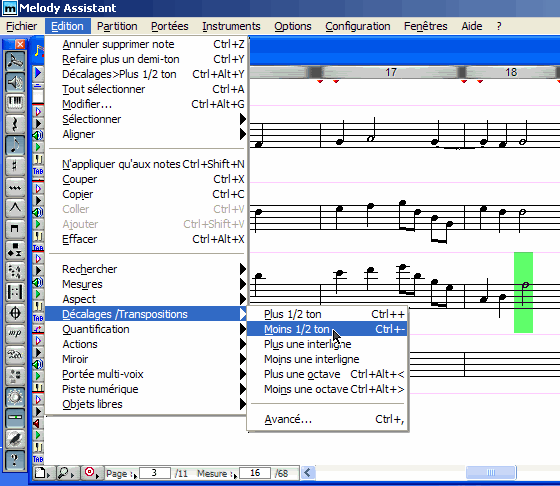This screenshot has height=486, width=560.
Task: Open the pedal markings palette icon
Action: (x=15, y=354)
